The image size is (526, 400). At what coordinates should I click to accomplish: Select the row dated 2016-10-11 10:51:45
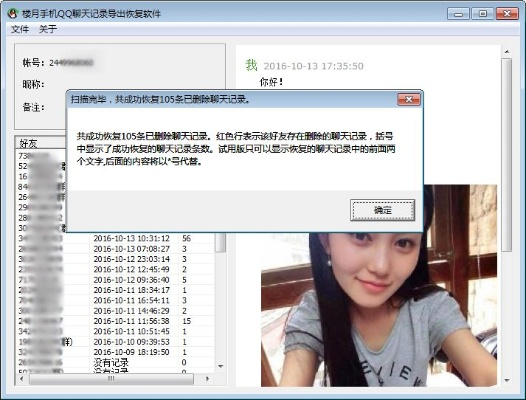(115, 332)
